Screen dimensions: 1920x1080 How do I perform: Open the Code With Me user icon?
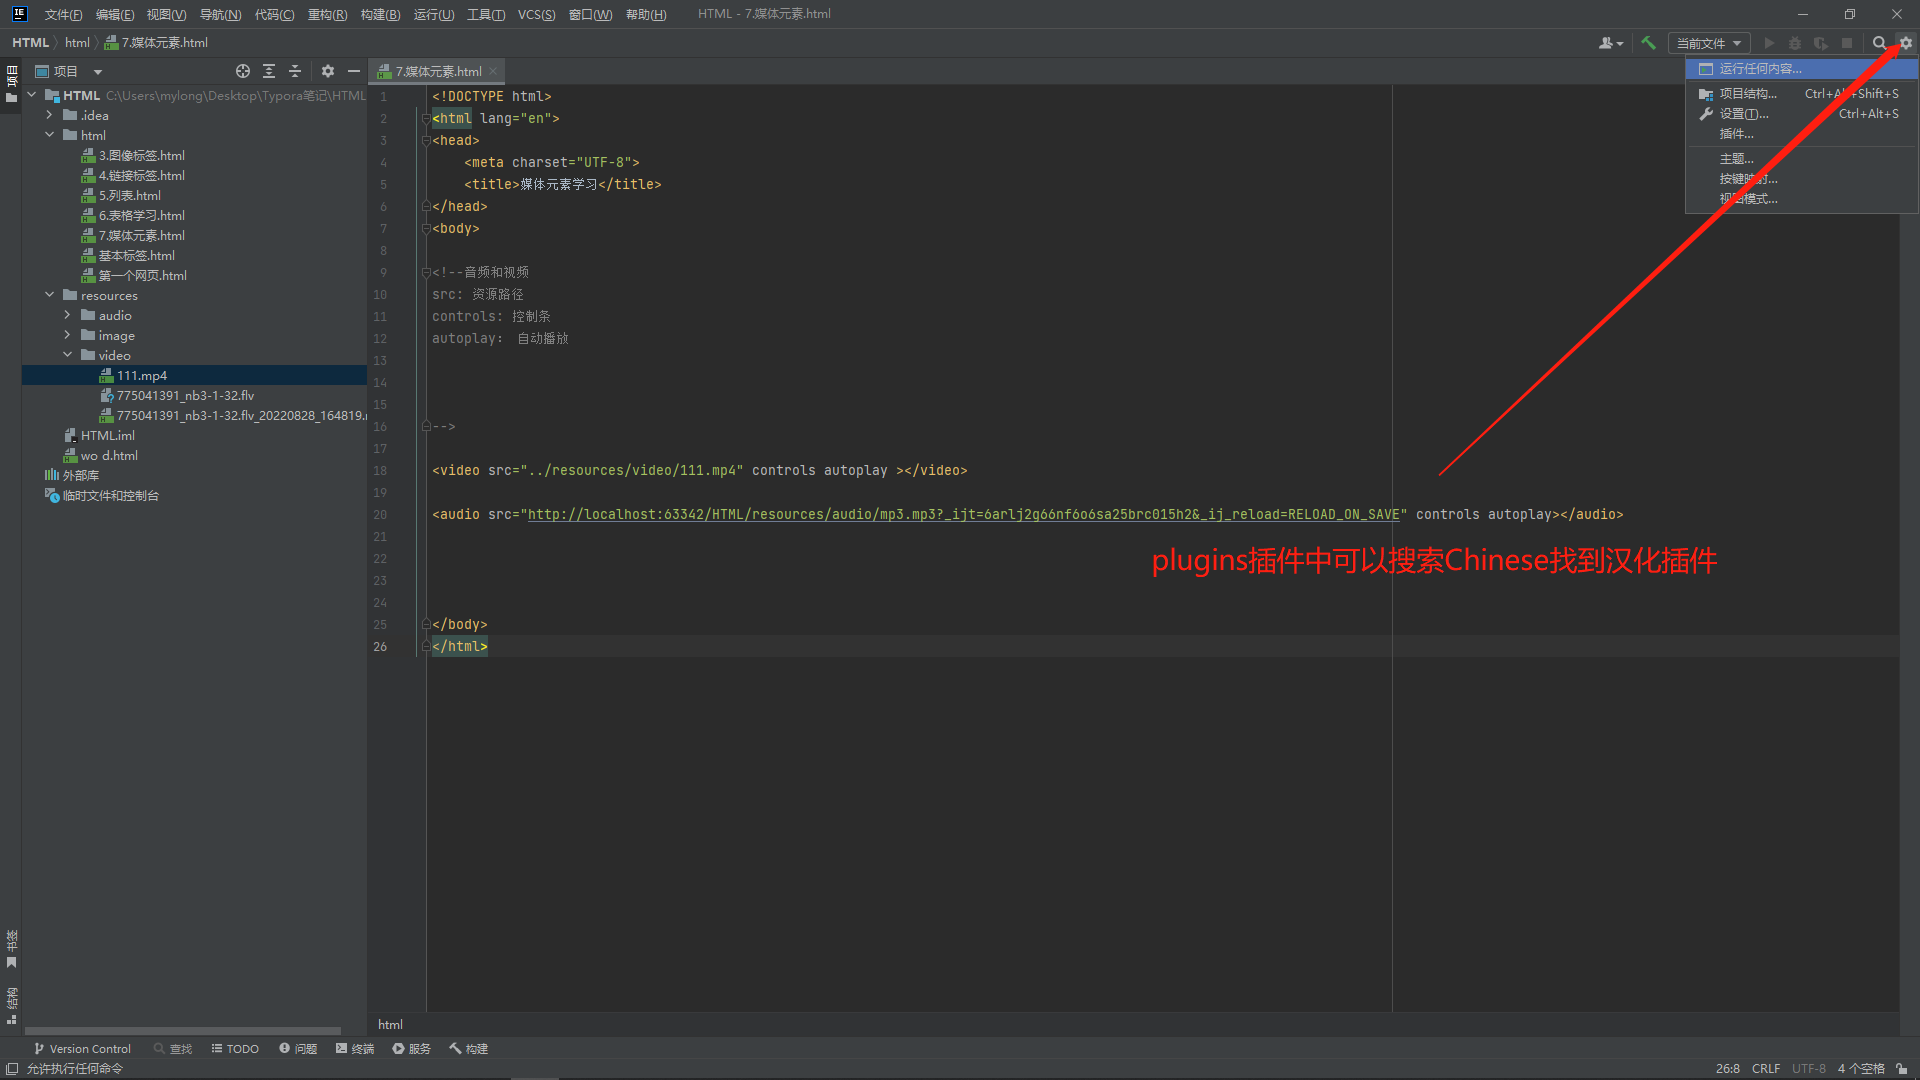[1610, 43]
